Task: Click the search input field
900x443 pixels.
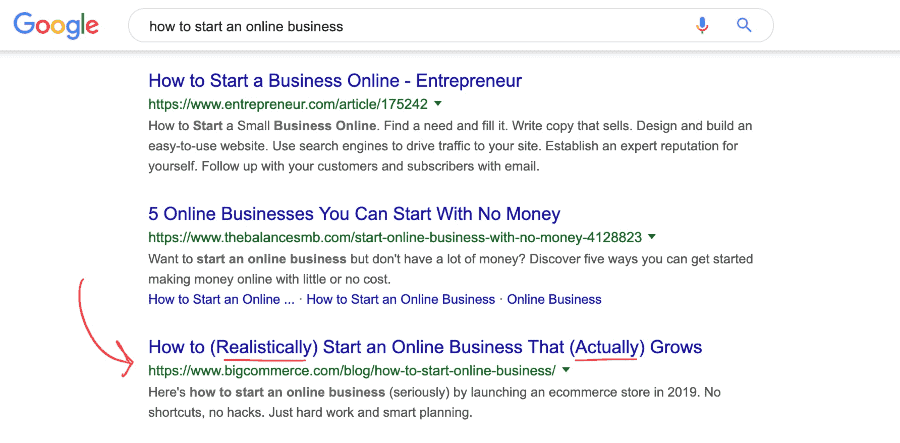Action: pos(400,26)
